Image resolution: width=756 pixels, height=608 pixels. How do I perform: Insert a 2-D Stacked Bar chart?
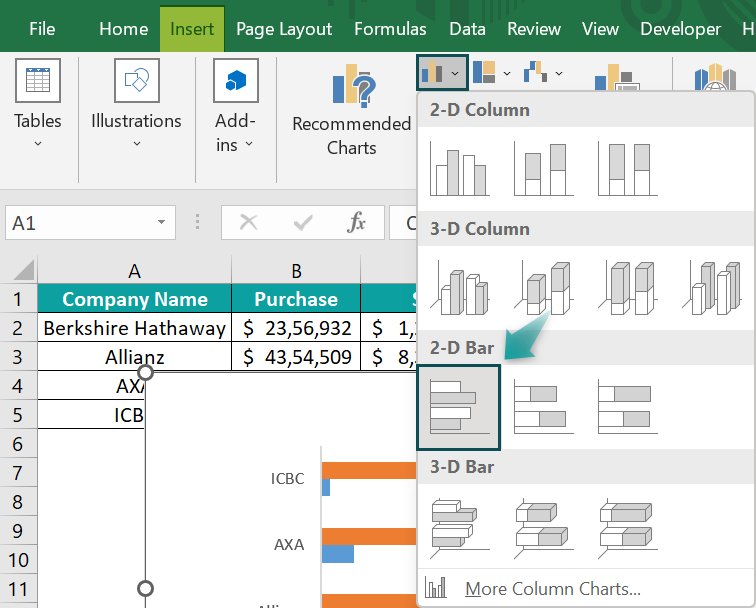(x=543, y=406)
